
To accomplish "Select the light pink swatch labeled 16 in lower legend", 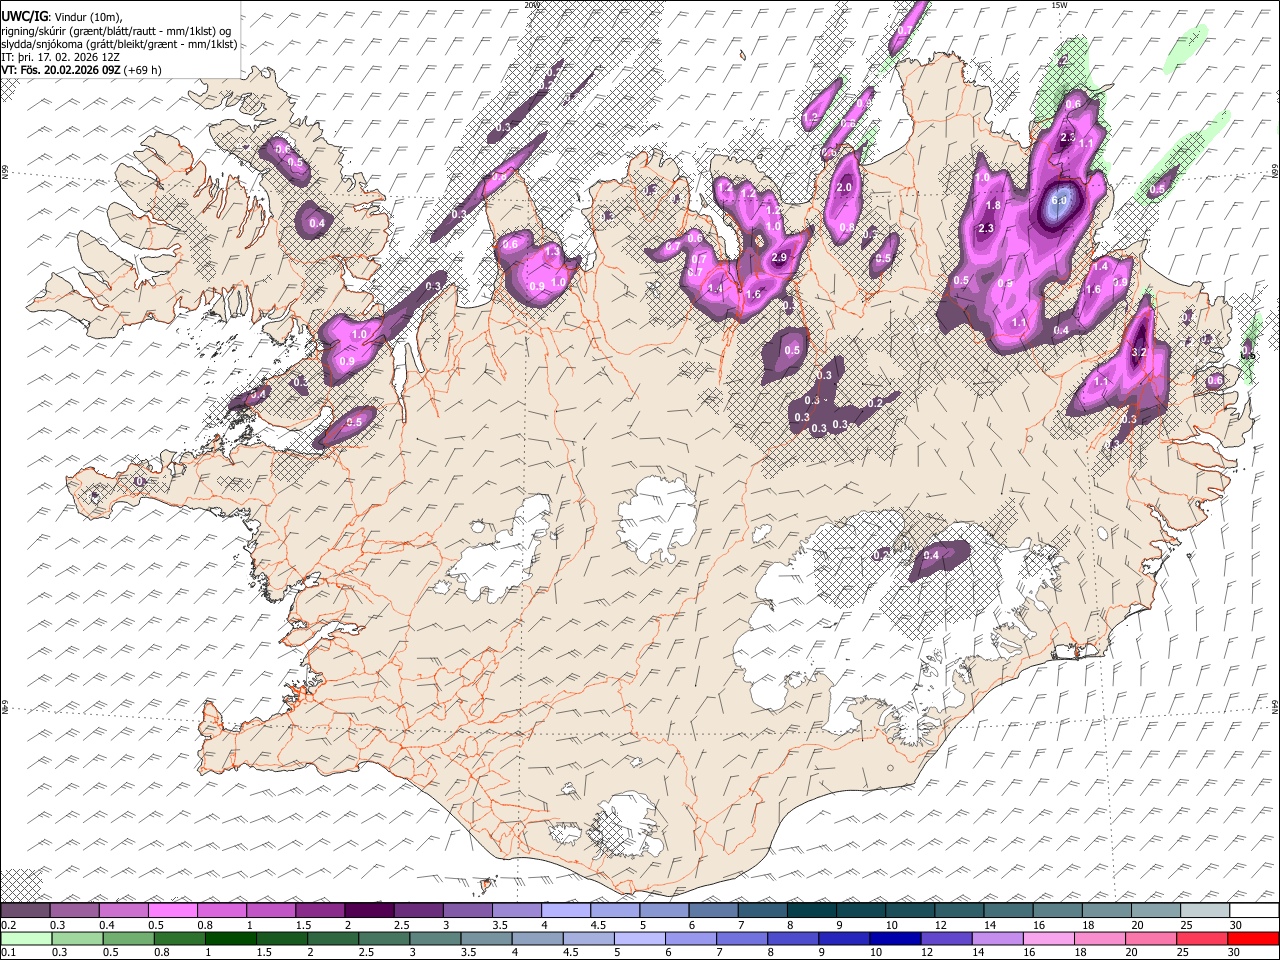I will [x=1049, y=938].
